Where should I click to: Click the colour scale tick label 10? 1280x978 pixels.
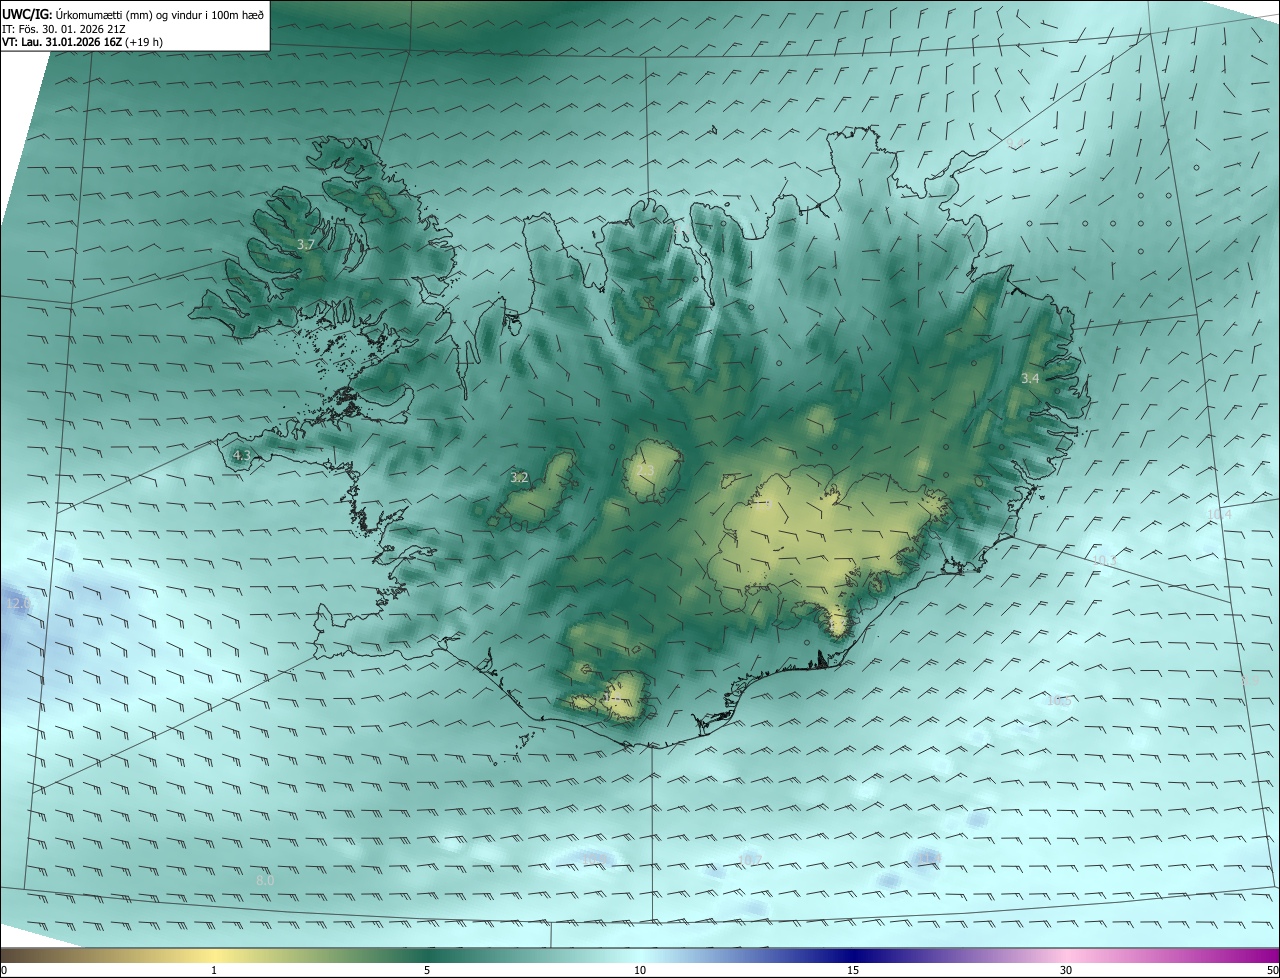click(640, 970)
